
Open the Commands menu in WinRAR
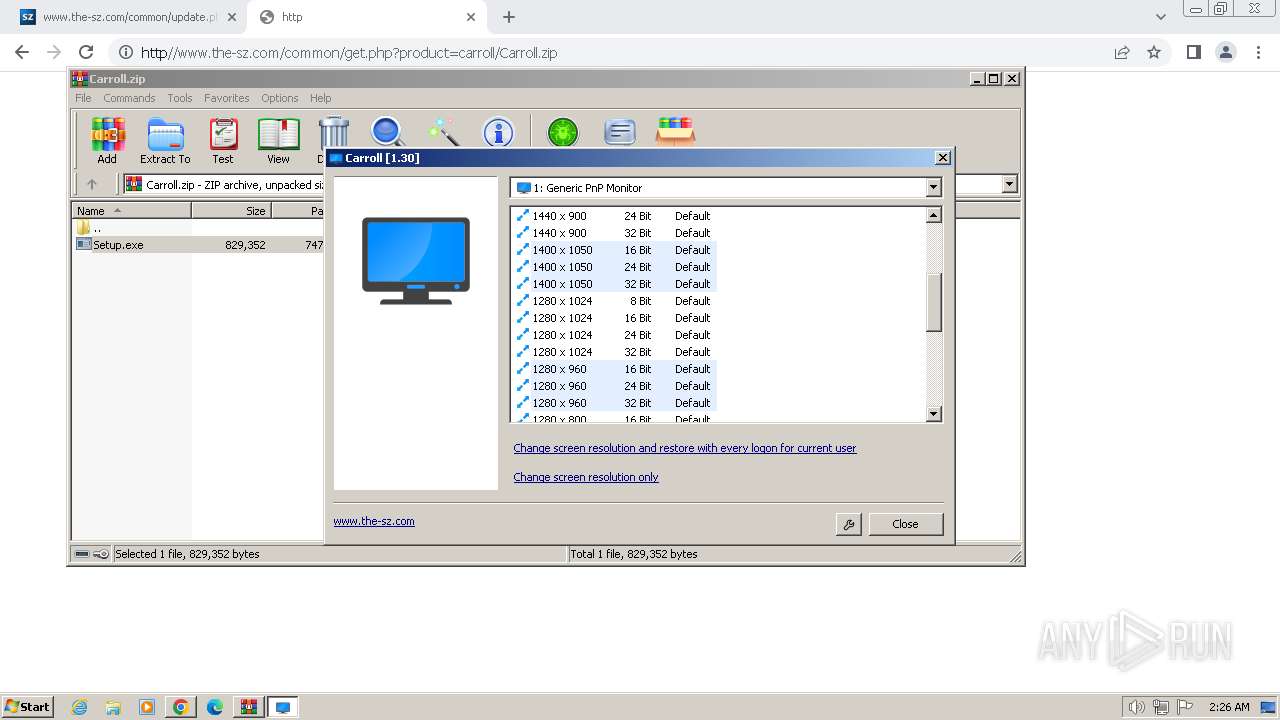click(x=129, y=98)
